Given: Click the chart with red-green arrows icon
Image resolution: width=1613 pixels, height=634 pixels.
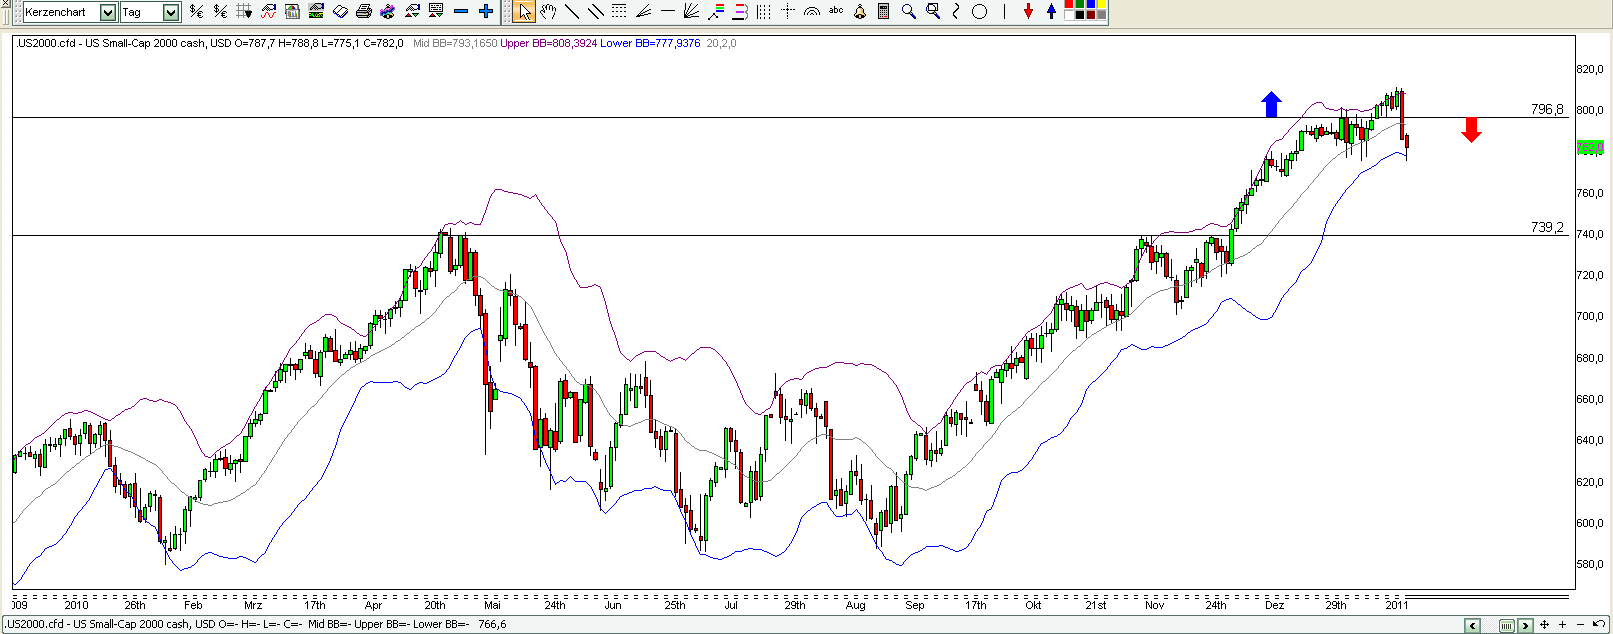Looking at the screenshot, I should [x=412, y=12].
